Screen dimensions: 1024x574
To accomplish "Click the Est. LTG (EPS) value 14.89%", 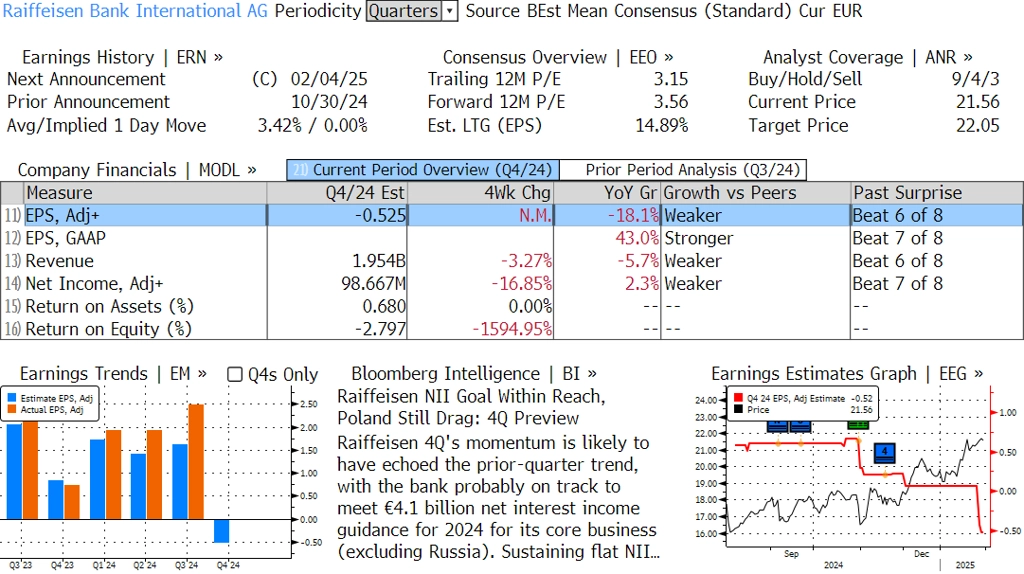I will (x=662, y=125).
